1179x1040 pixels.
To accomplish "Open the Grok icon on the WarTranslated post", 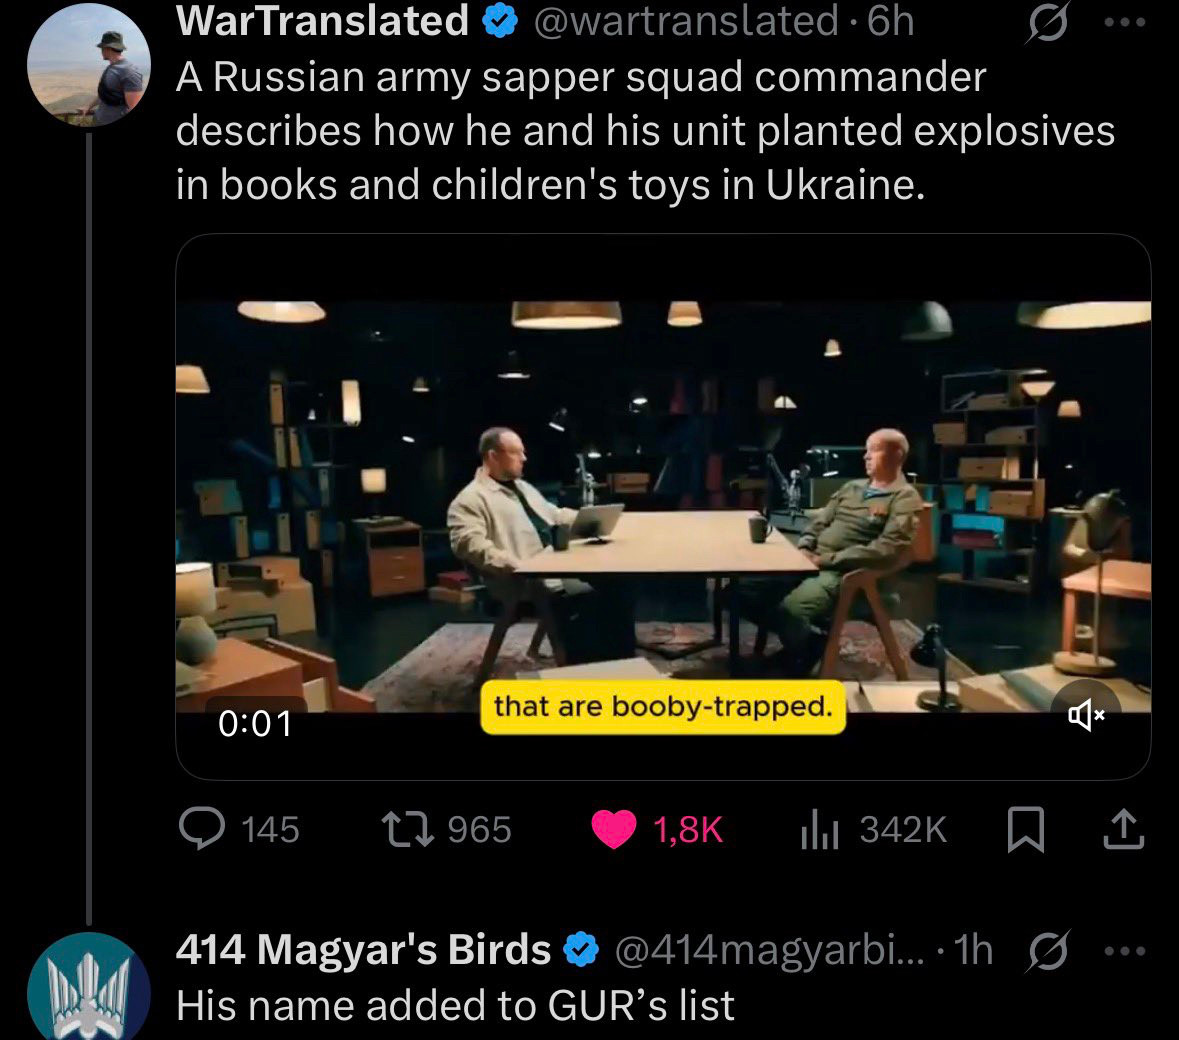I will point(1048,23).
